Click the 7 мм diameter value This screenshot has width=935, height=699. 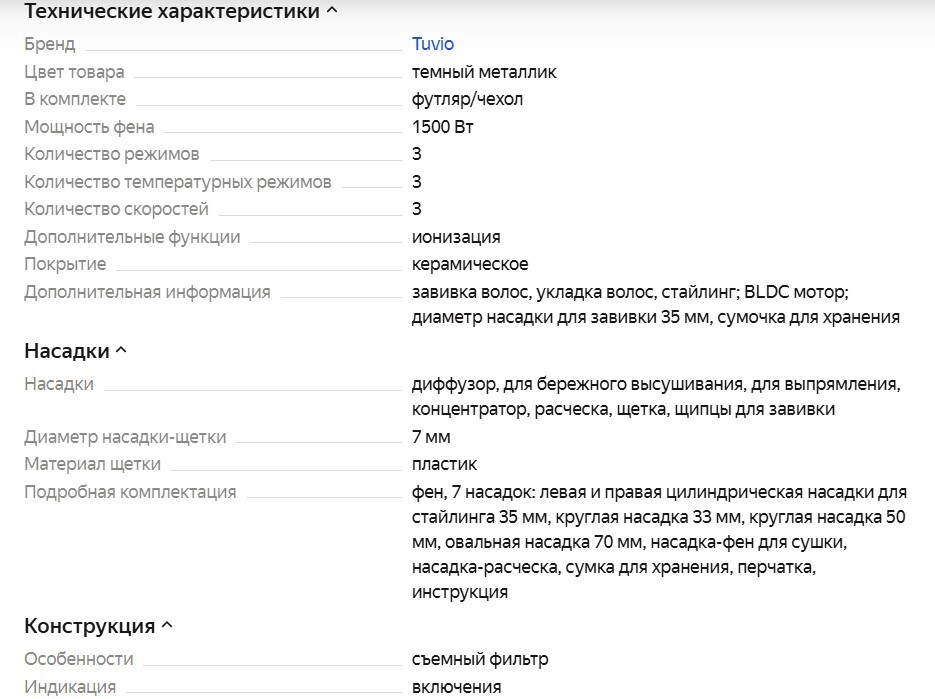click(431, 437)
